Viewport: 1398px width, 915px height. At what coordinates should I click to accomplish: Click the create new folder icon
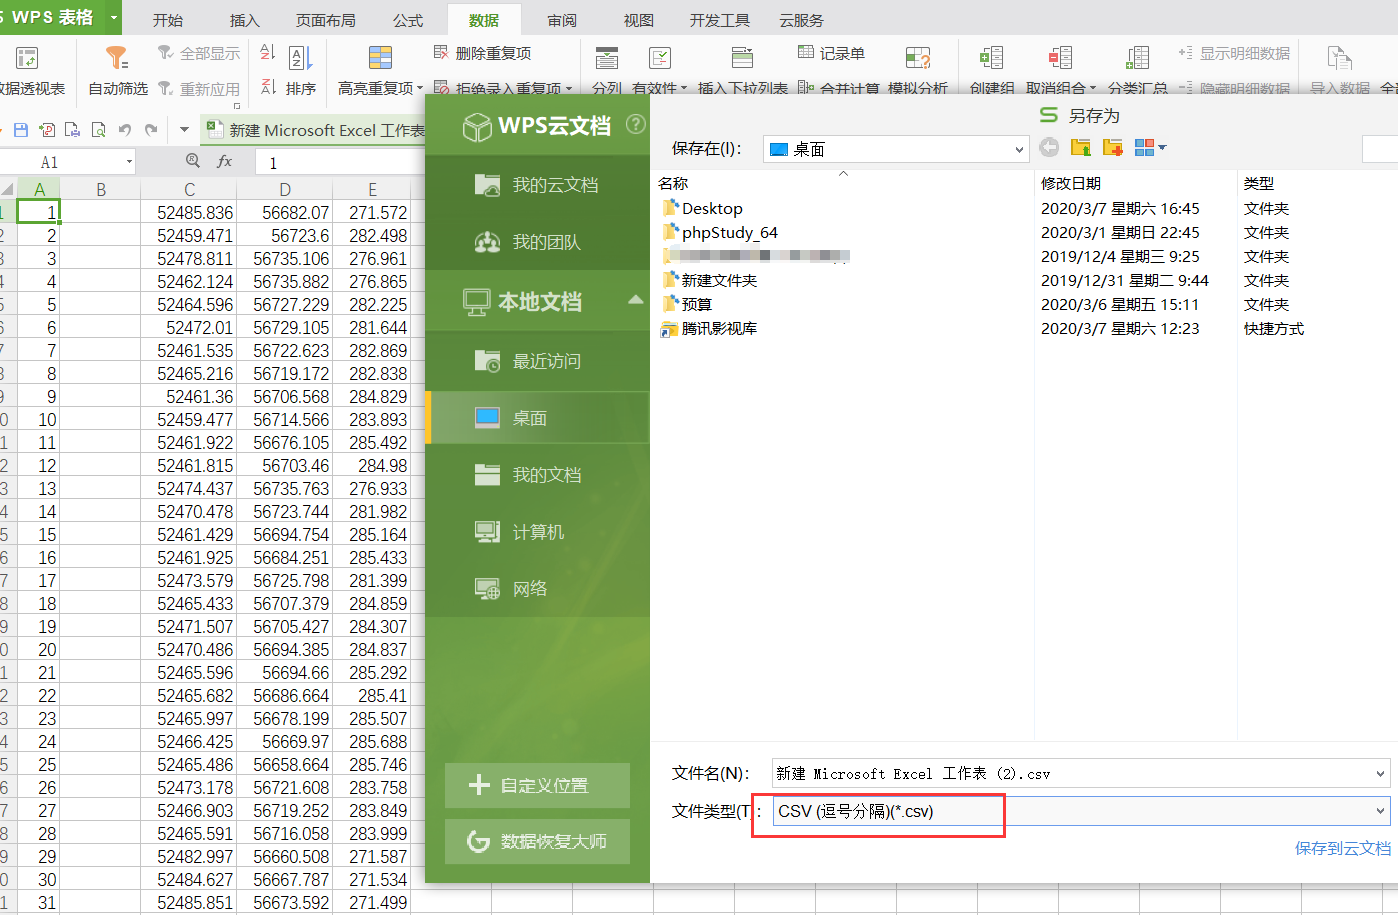1113,148
